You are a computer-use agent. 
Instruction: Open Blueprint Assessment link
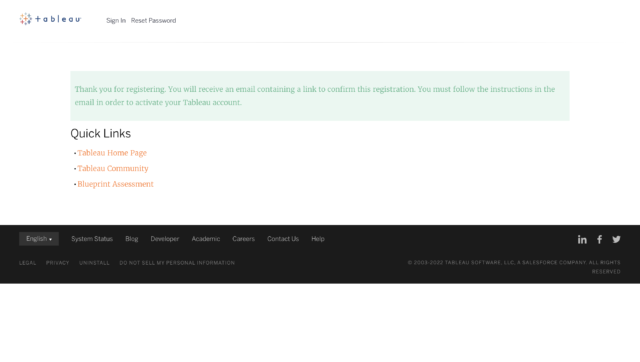click(116, 184)
